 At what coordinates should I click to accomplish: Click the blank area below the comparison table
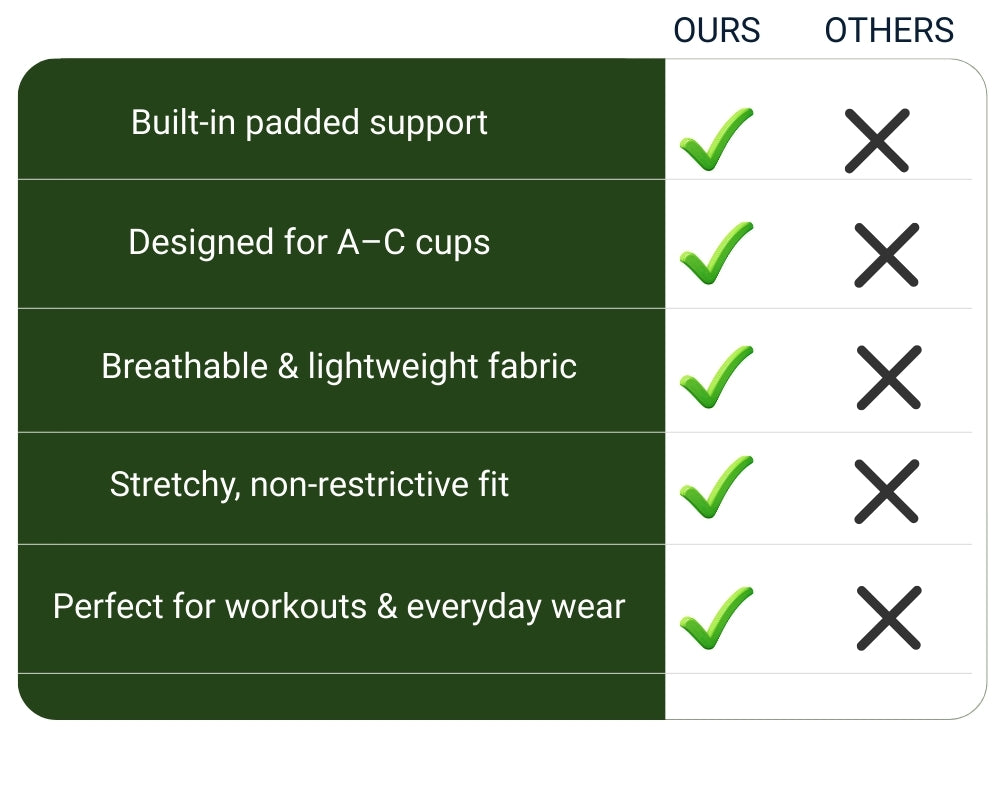click(500, 760)
